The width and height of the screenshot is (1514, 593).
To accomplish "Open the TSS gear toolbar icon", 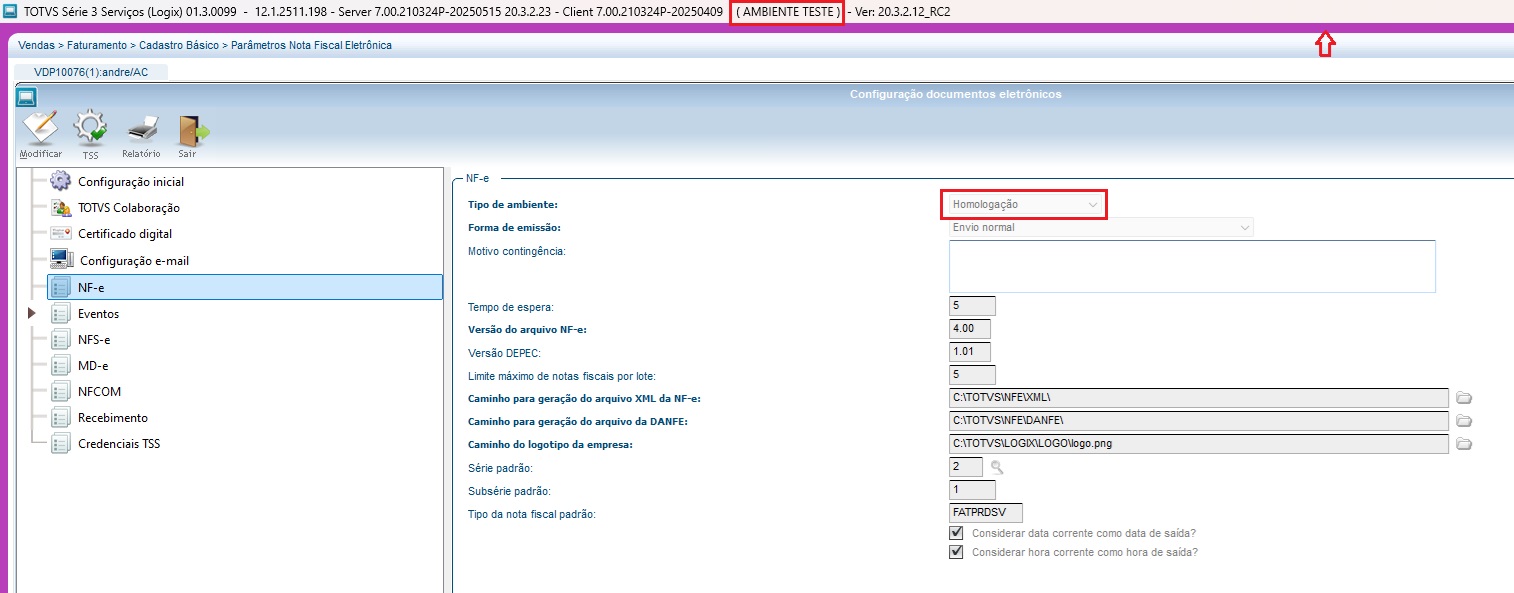I will 91,129.
